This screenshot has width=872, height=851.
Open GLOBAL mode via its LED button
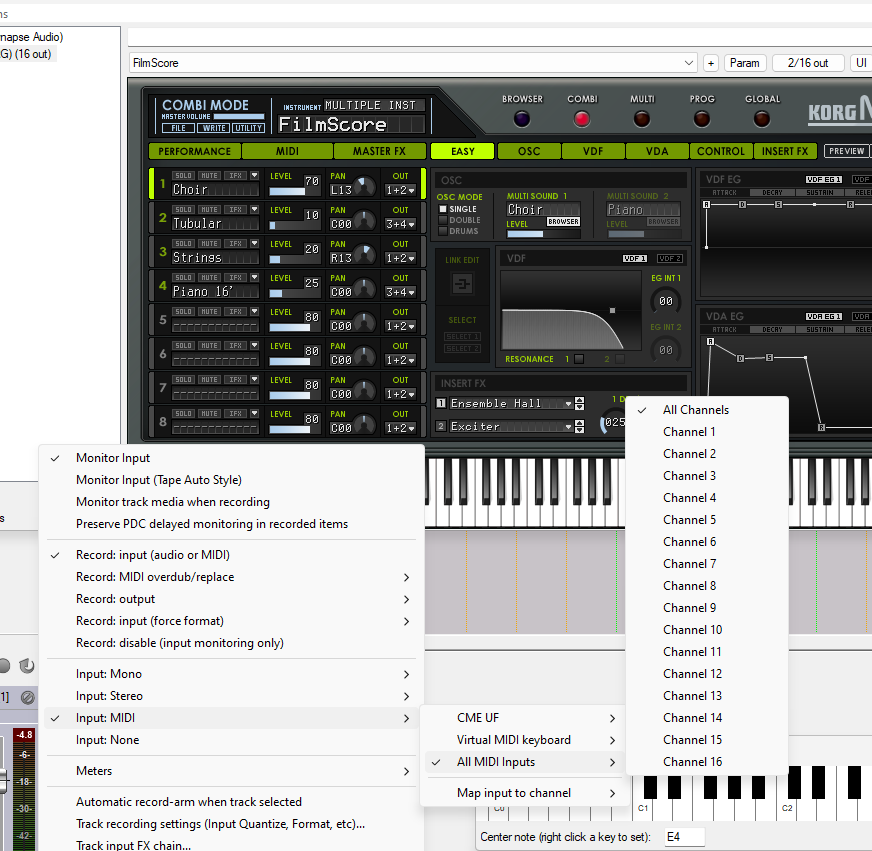[762, 119]
